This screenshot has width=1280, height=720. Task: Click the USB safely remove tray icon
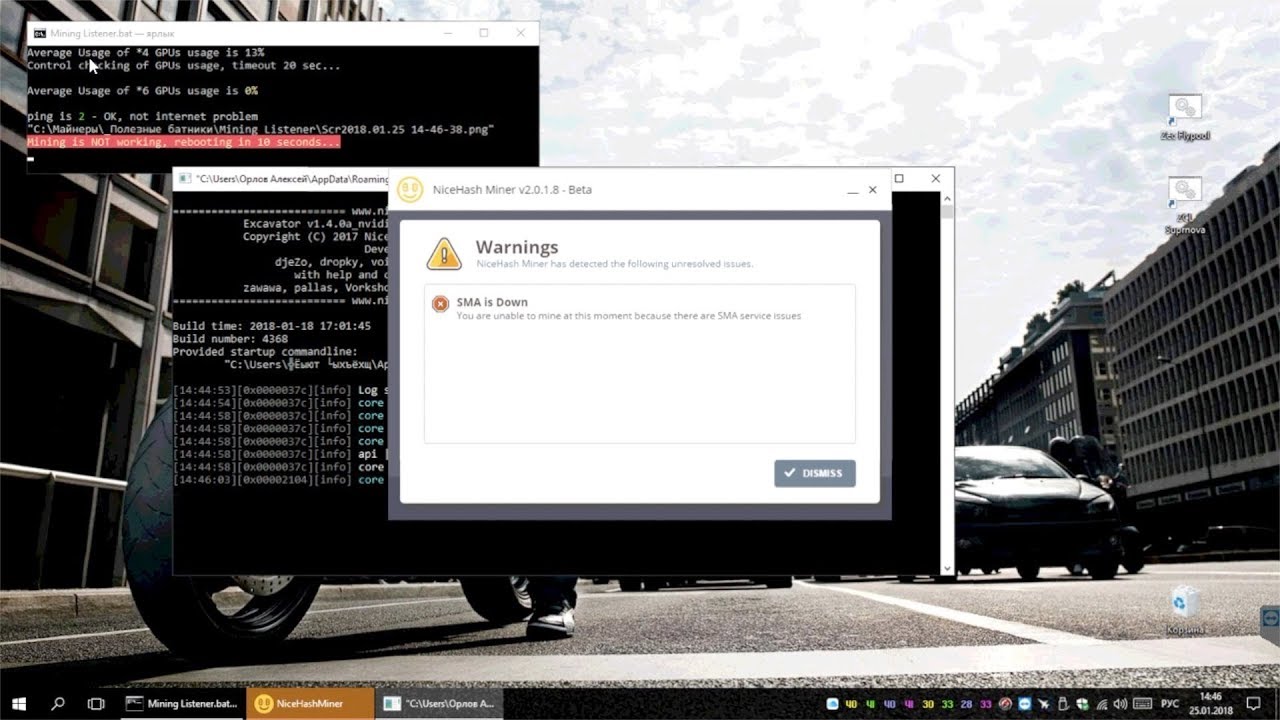click(1063, 704)
